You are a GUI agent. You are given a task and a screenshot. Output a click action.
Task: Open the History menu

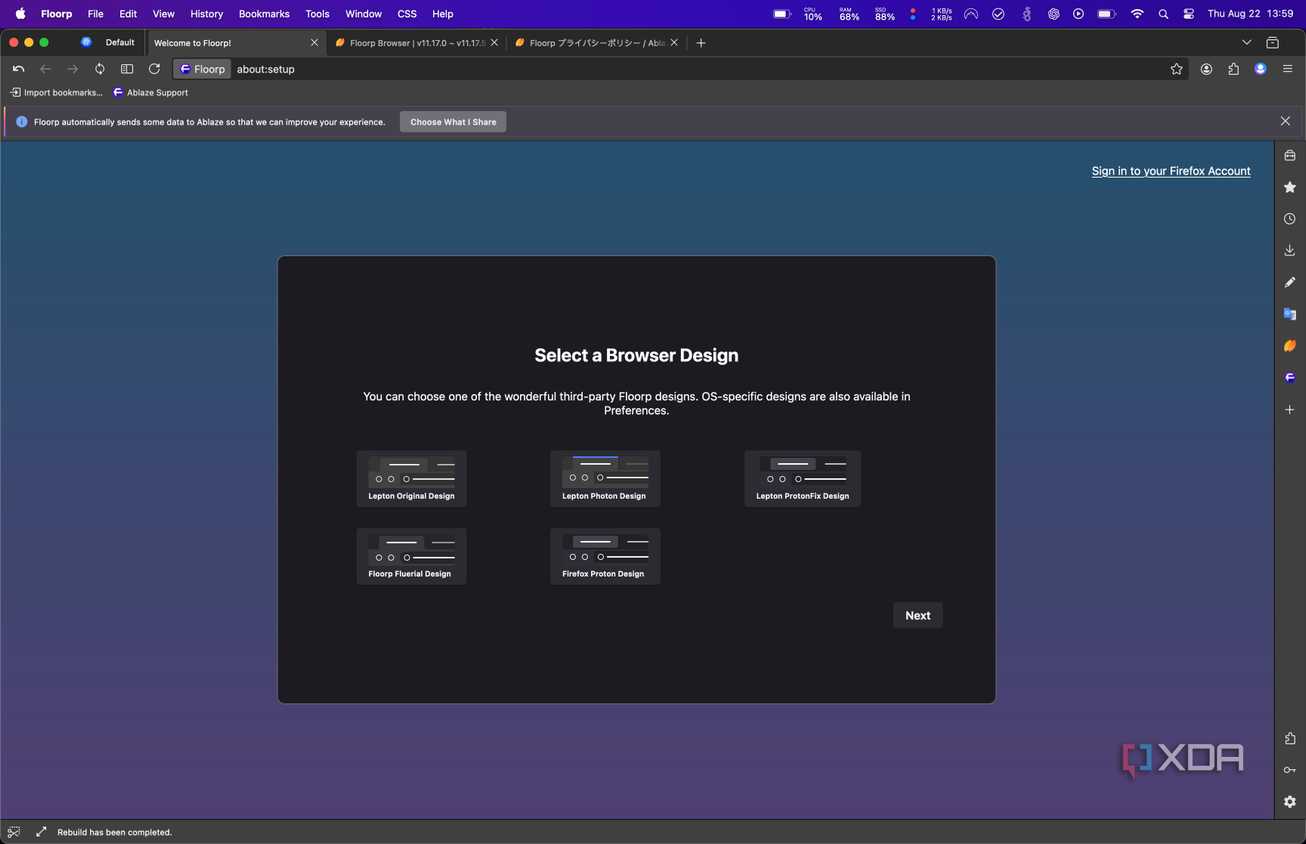click(x=207, y=14)
